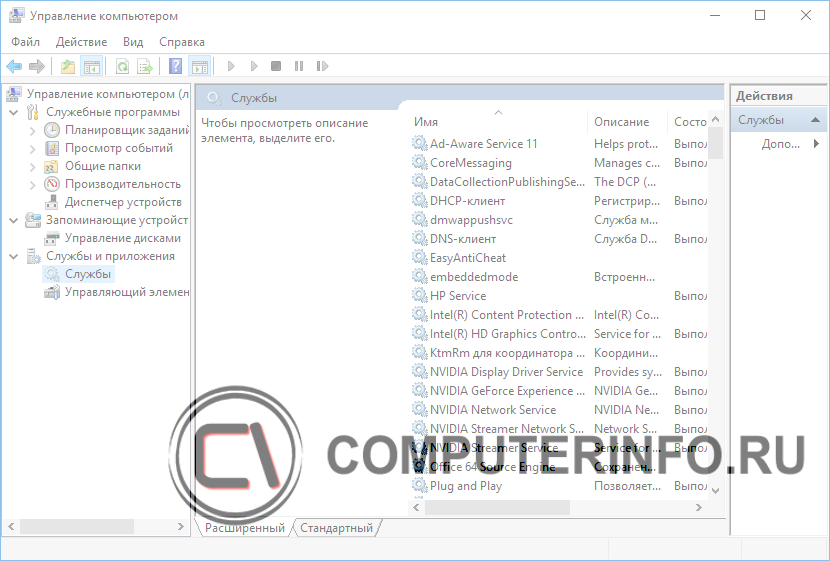The width and height of the screenshot is (830, 561).
Task: Click the Restart service icon
Action: [322, 66]
